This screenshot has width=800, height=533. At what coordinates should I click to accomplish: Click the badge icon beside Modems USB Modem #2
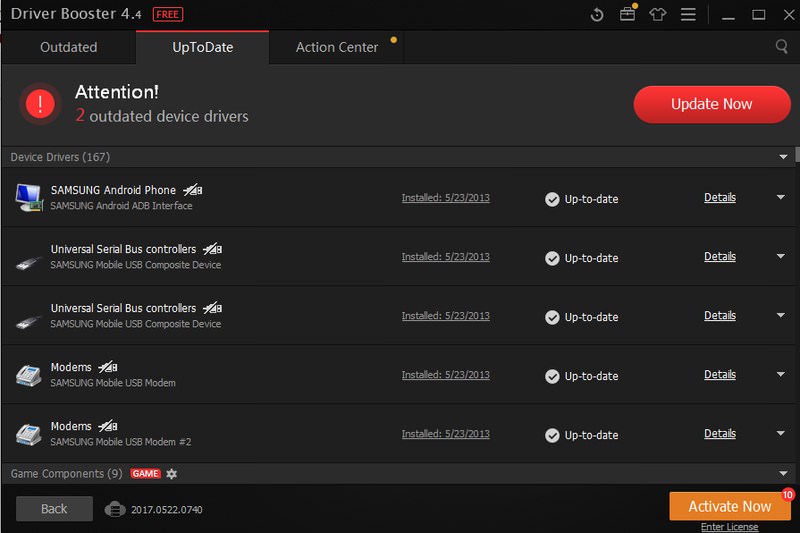tap(108, 426)
